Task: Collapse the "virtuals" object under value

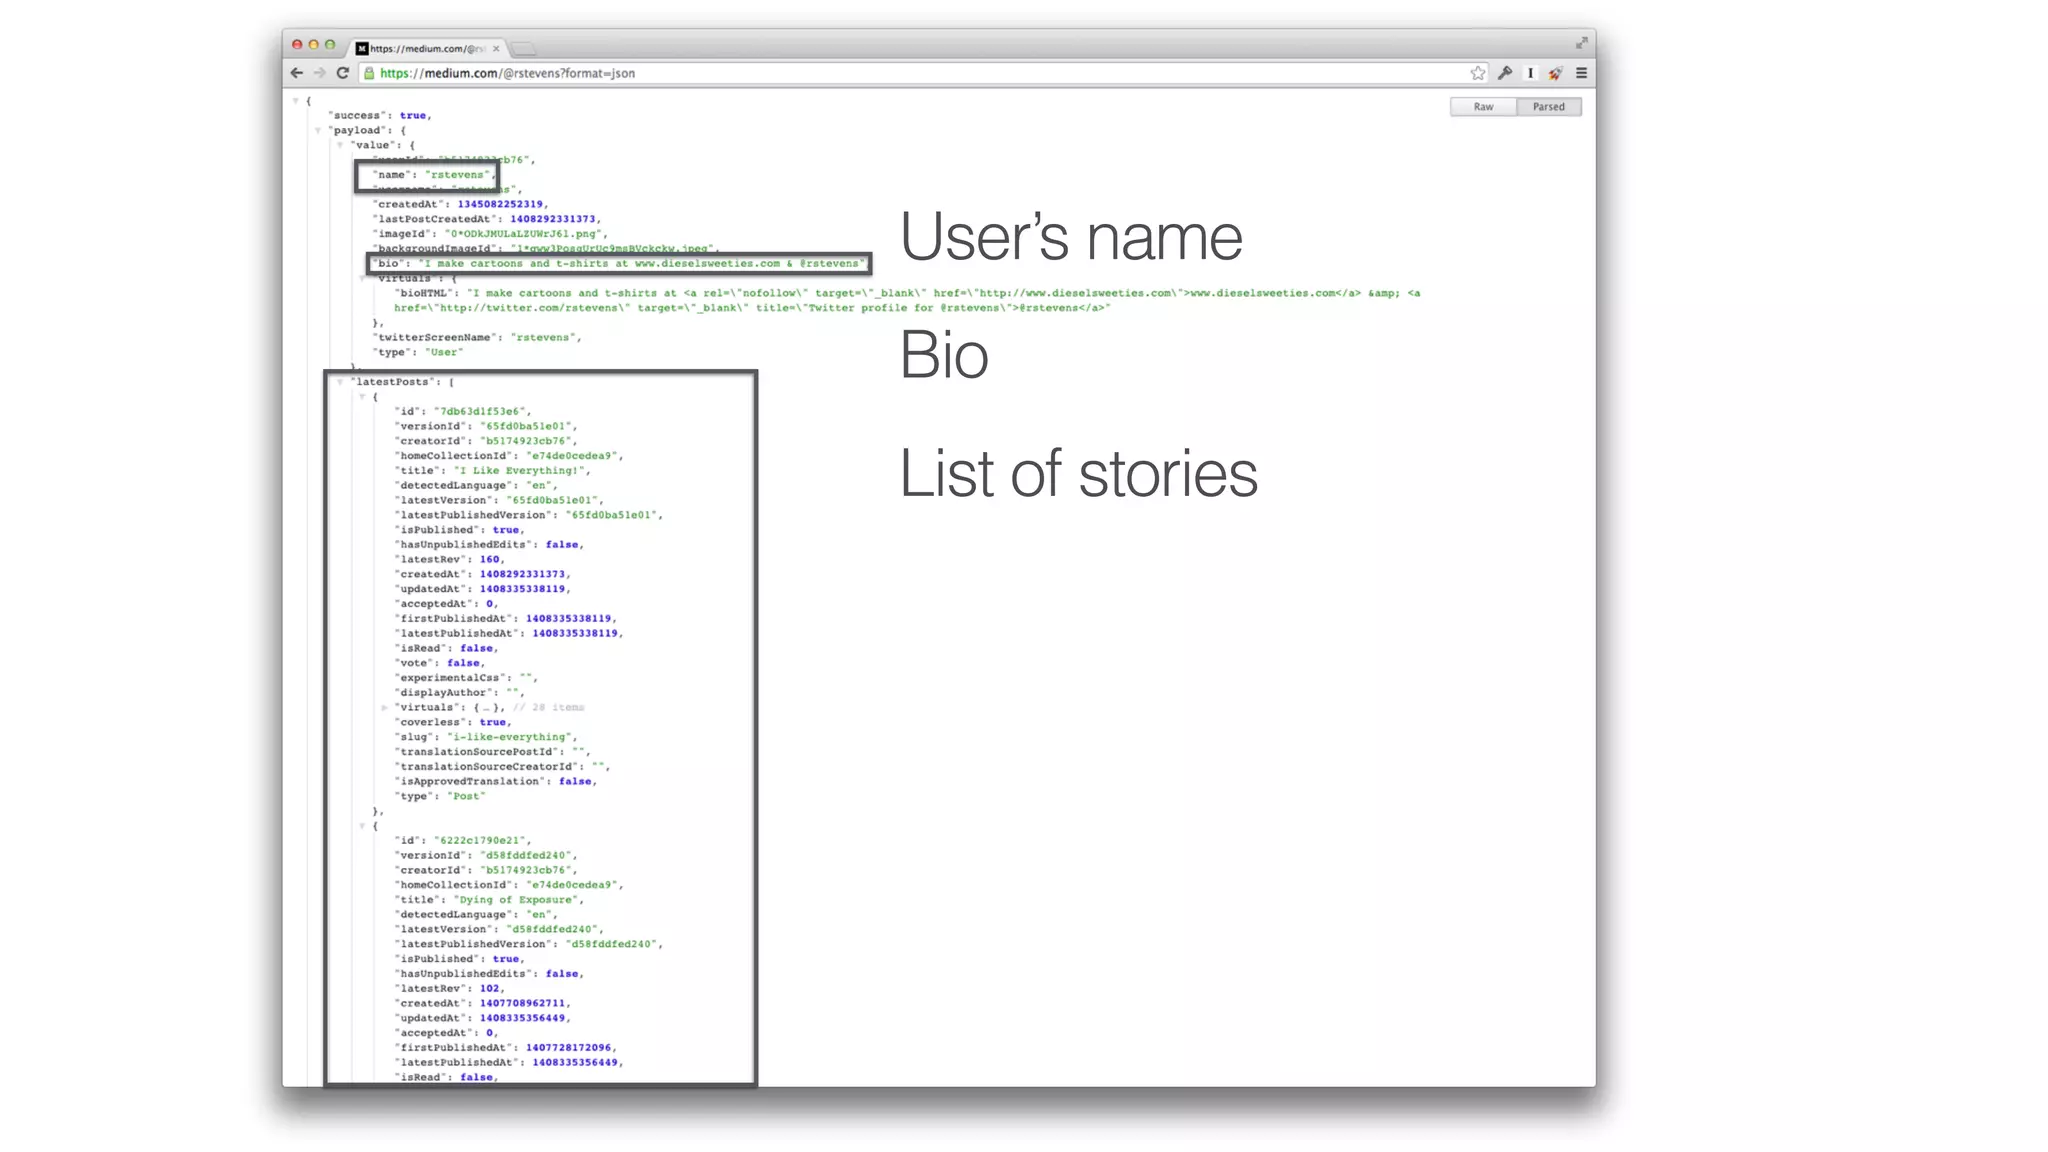Action: (x=362, y=278)
